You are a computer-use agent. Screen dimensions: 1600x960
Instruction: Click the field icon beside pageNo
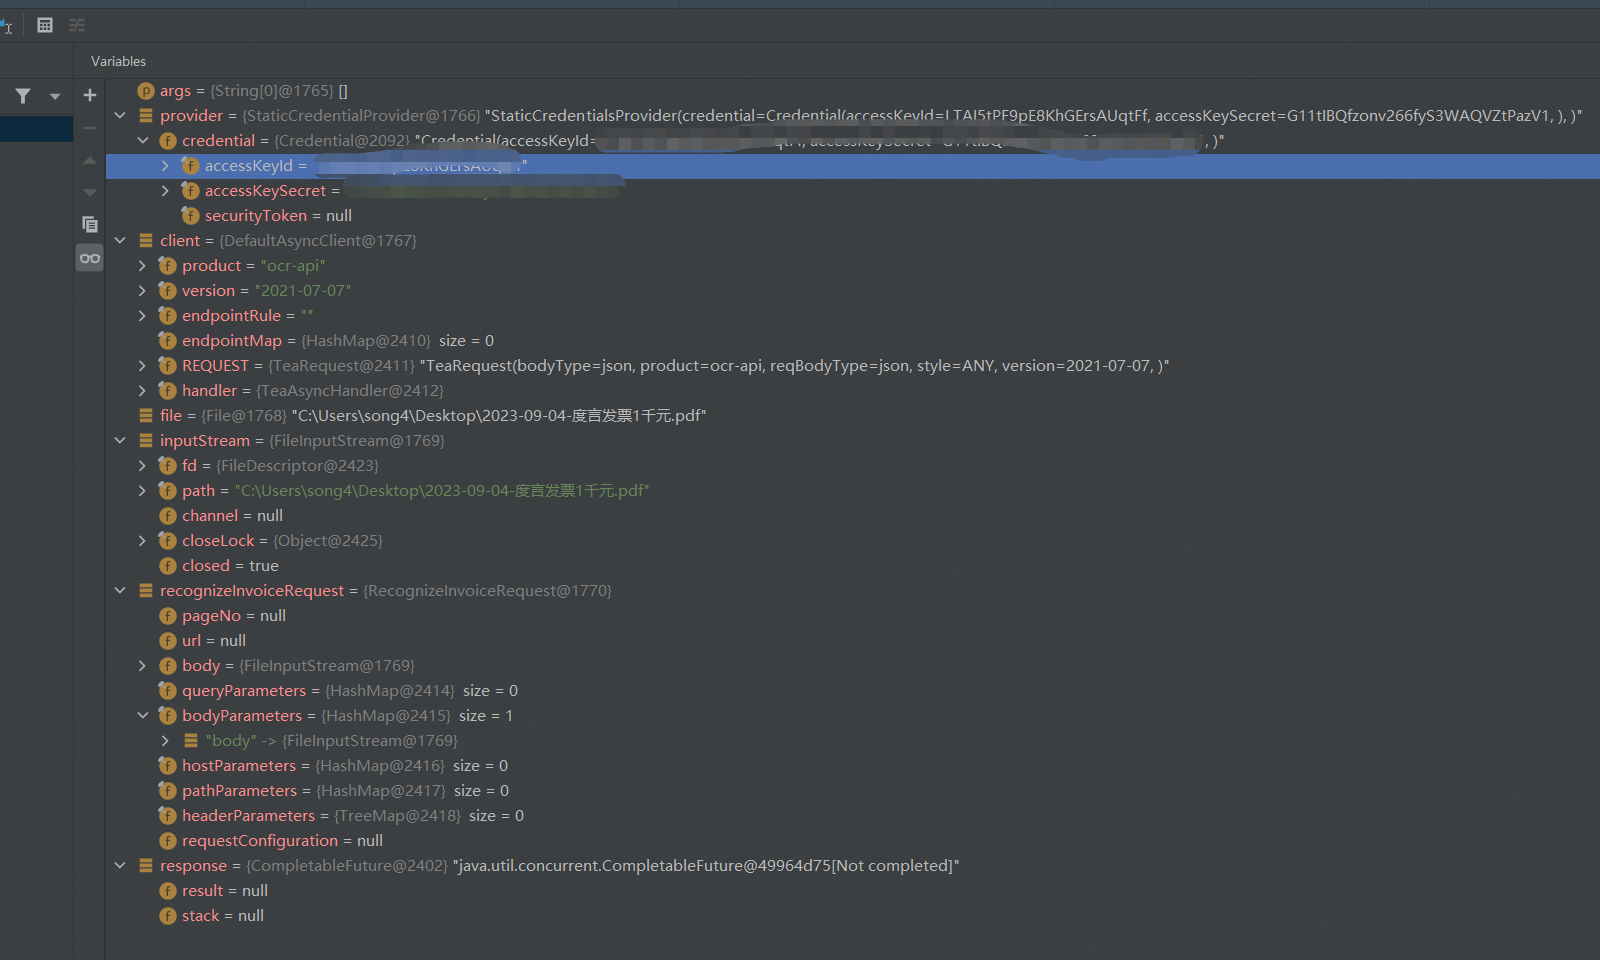[168, 616]
